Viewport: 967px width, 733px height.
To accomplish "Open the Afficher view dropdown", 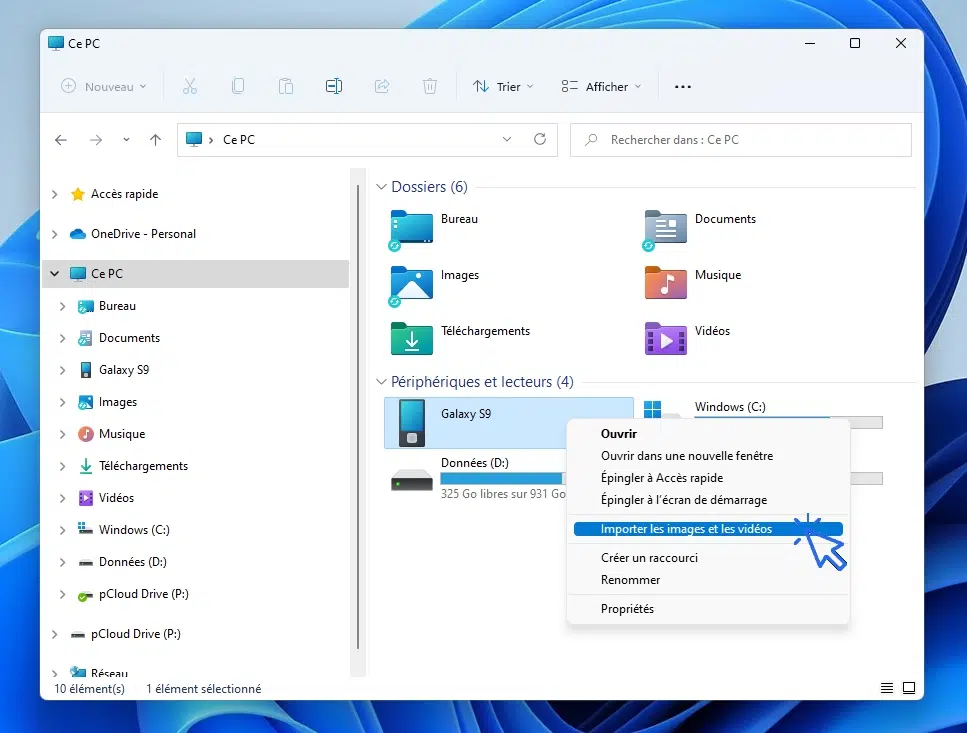I will pyautogui.click(x=601, y=87).
